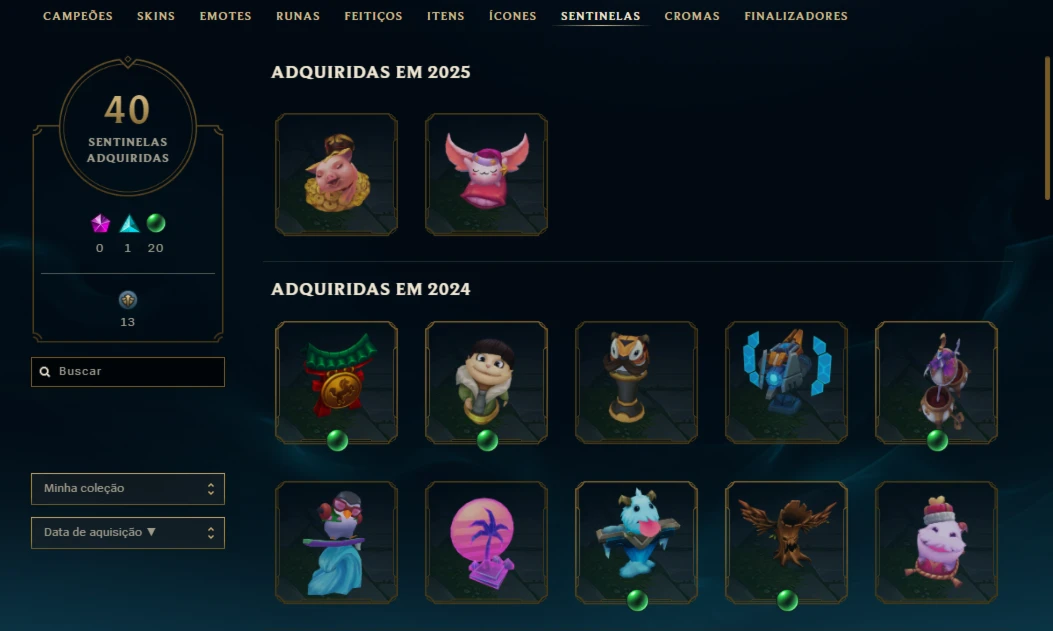
Task: Open the Data de aquisição sort dropdown
Action: point(128,533)
